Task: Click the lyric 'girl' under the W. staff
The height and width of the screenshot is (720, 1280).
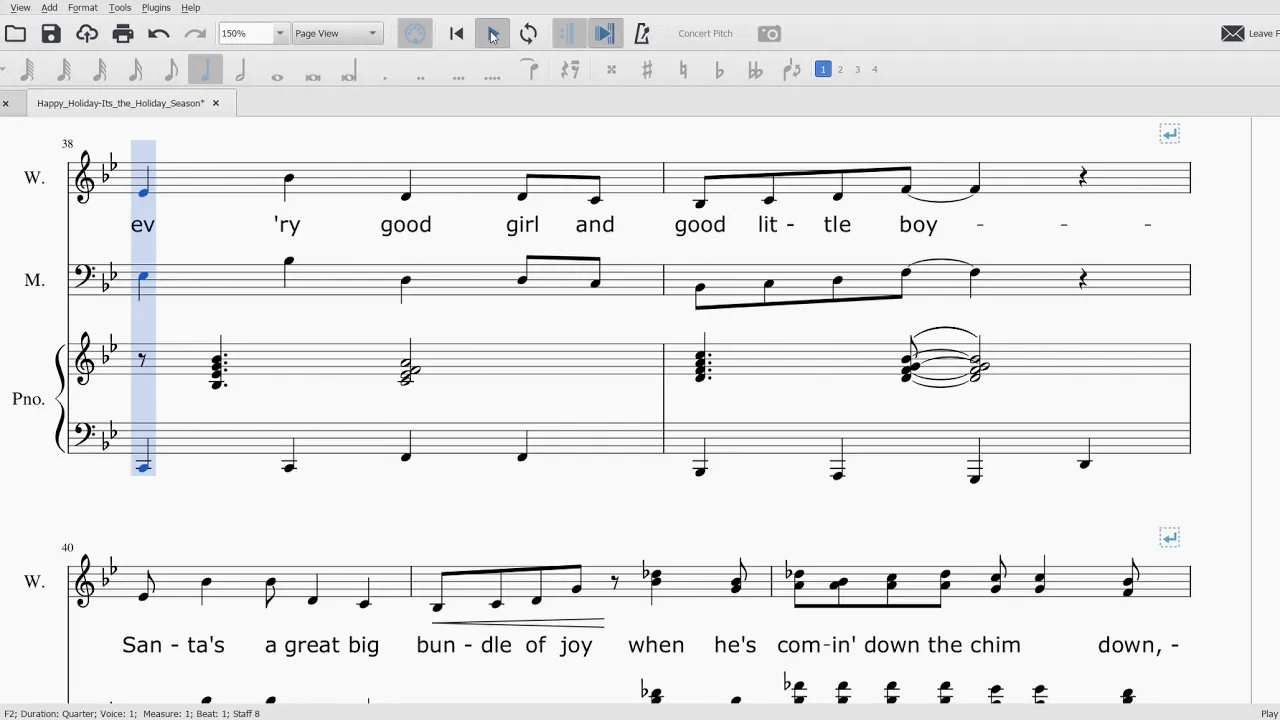Action: [x=522, y=225]
